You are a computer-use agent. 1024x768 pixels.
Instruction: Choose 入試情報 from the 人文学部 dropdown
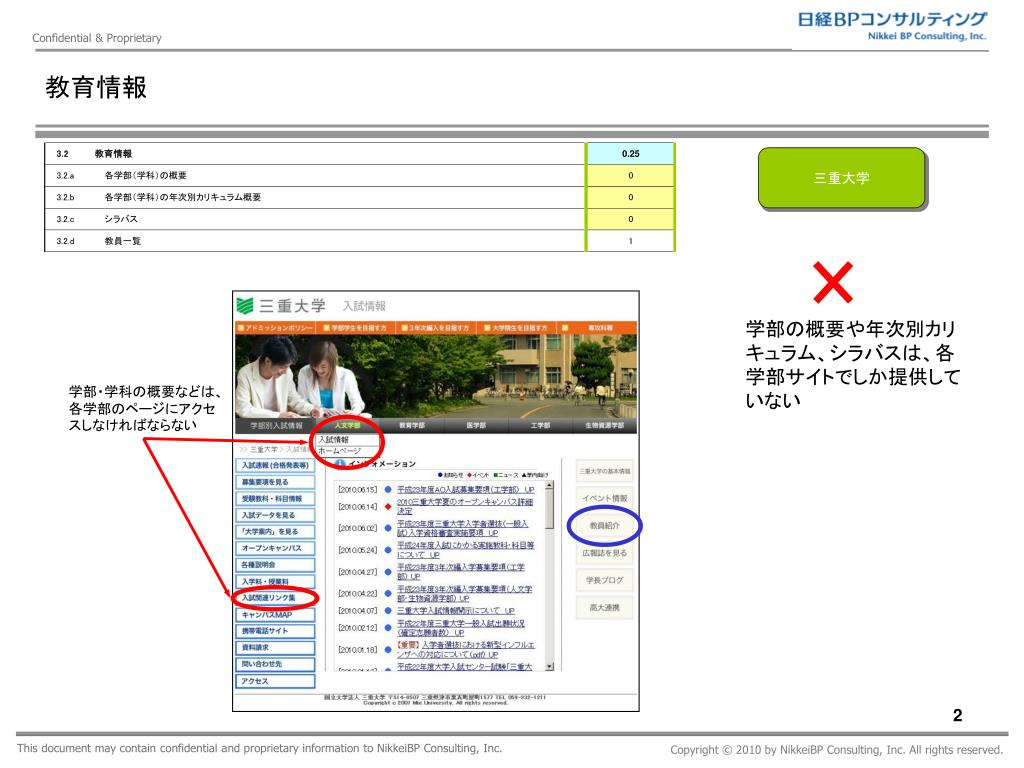[x=347, y=440]
